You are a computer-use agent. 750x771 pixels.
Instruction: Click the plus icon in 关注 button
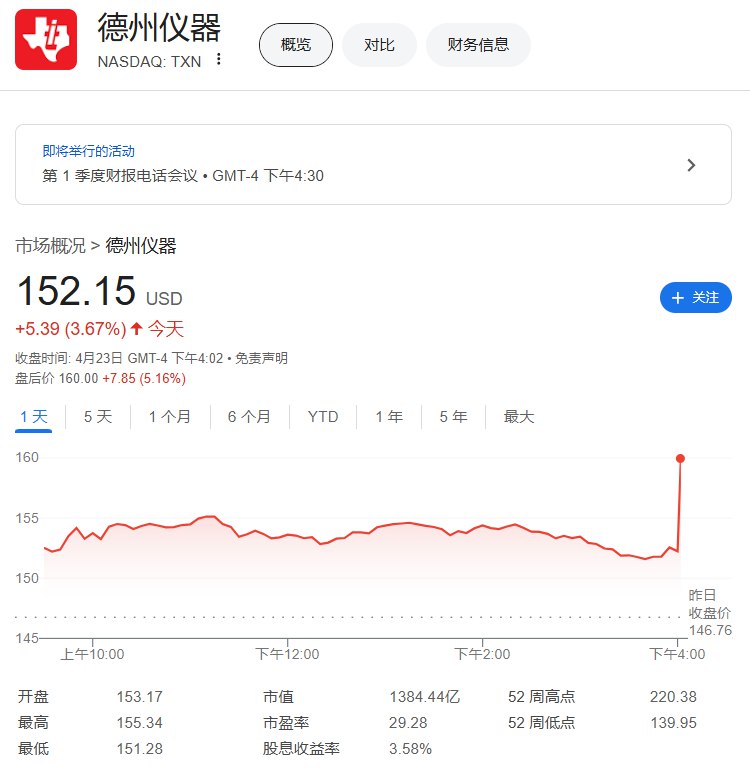678,297
